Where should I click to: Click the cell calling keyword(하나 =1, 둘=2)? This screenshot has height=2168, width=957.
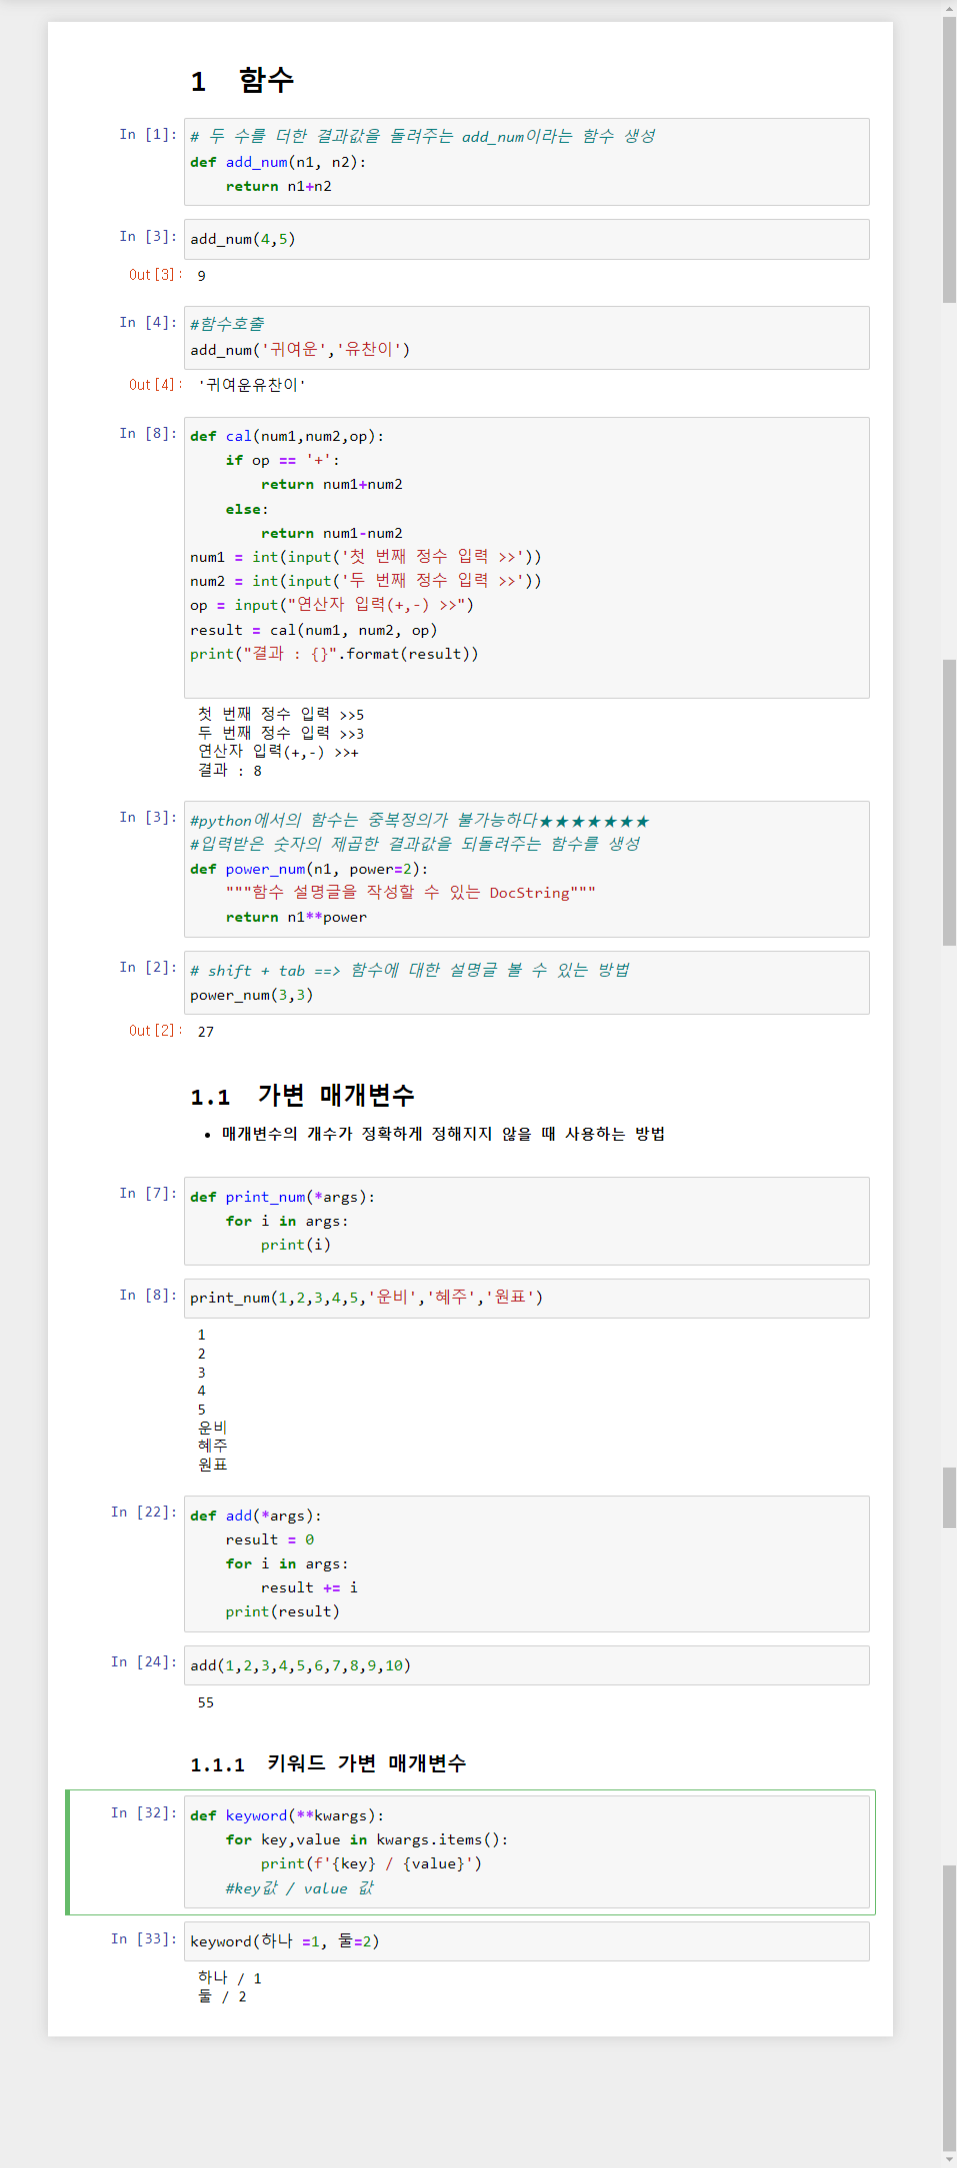coord(526,1941)
